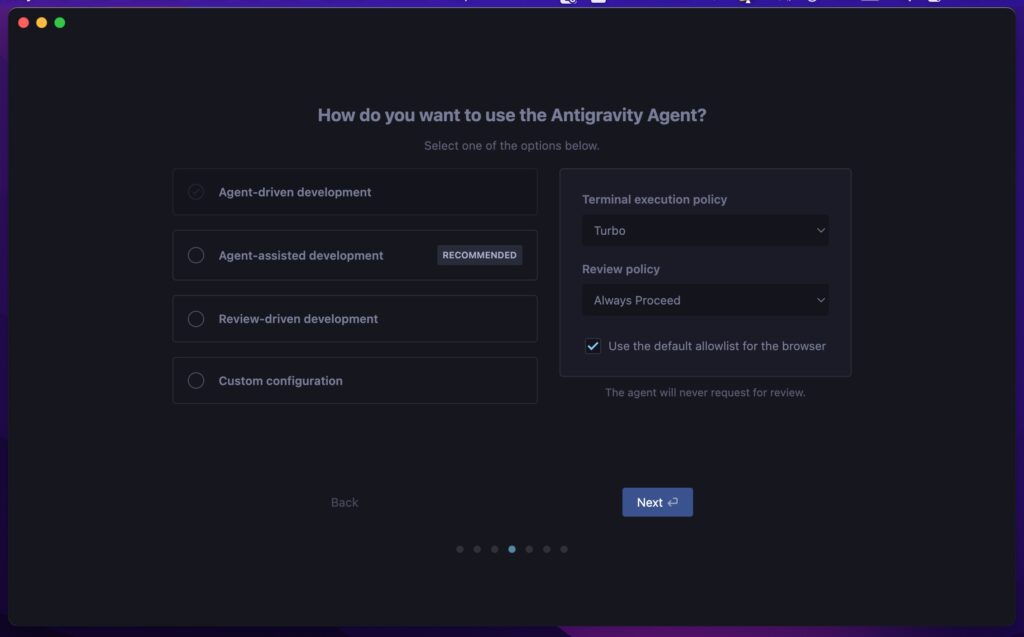The width and height of the screenshot is (1024, 637).
Task: Pick the Custom configuration radio button
Action: (x=196, y=381)
